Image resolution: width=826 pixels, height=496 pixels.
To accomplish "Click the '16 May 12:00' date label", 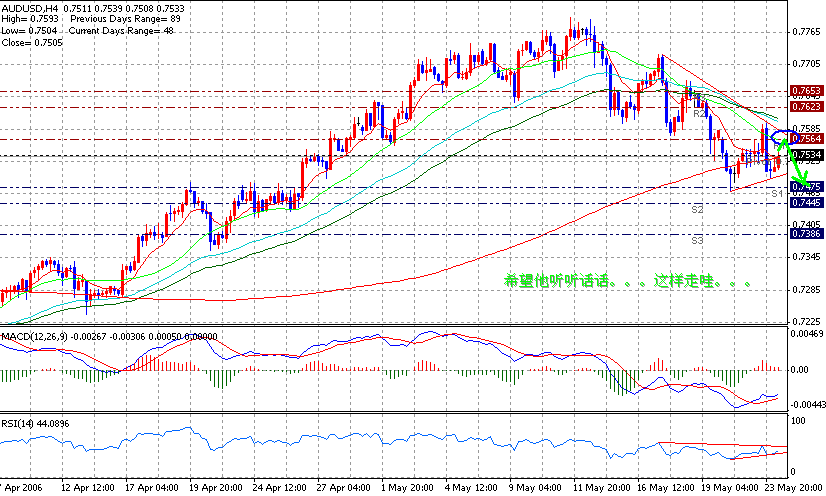I will click(x=665, y=488).
